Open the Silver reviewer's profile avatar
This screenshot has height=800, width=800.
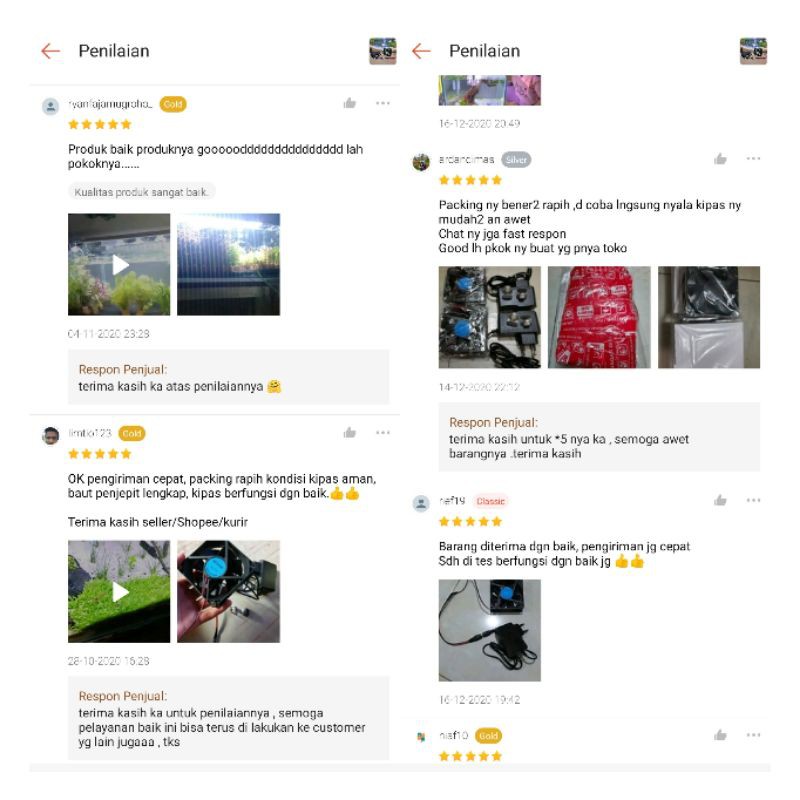coord(421,162)
